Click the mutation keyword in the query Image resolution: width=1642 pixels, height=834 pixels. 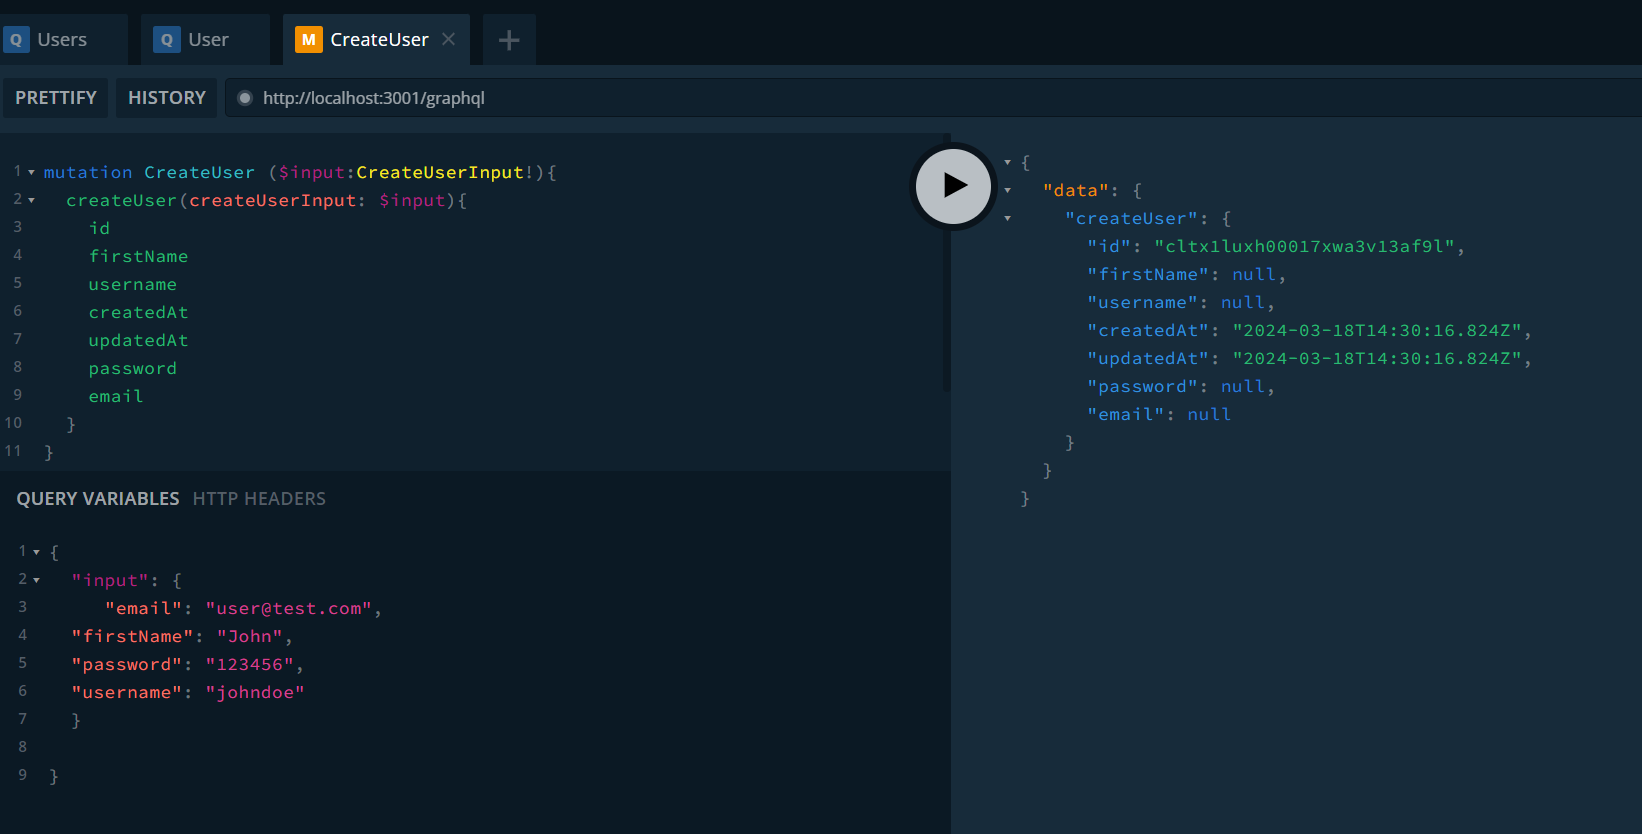[88, 173]
